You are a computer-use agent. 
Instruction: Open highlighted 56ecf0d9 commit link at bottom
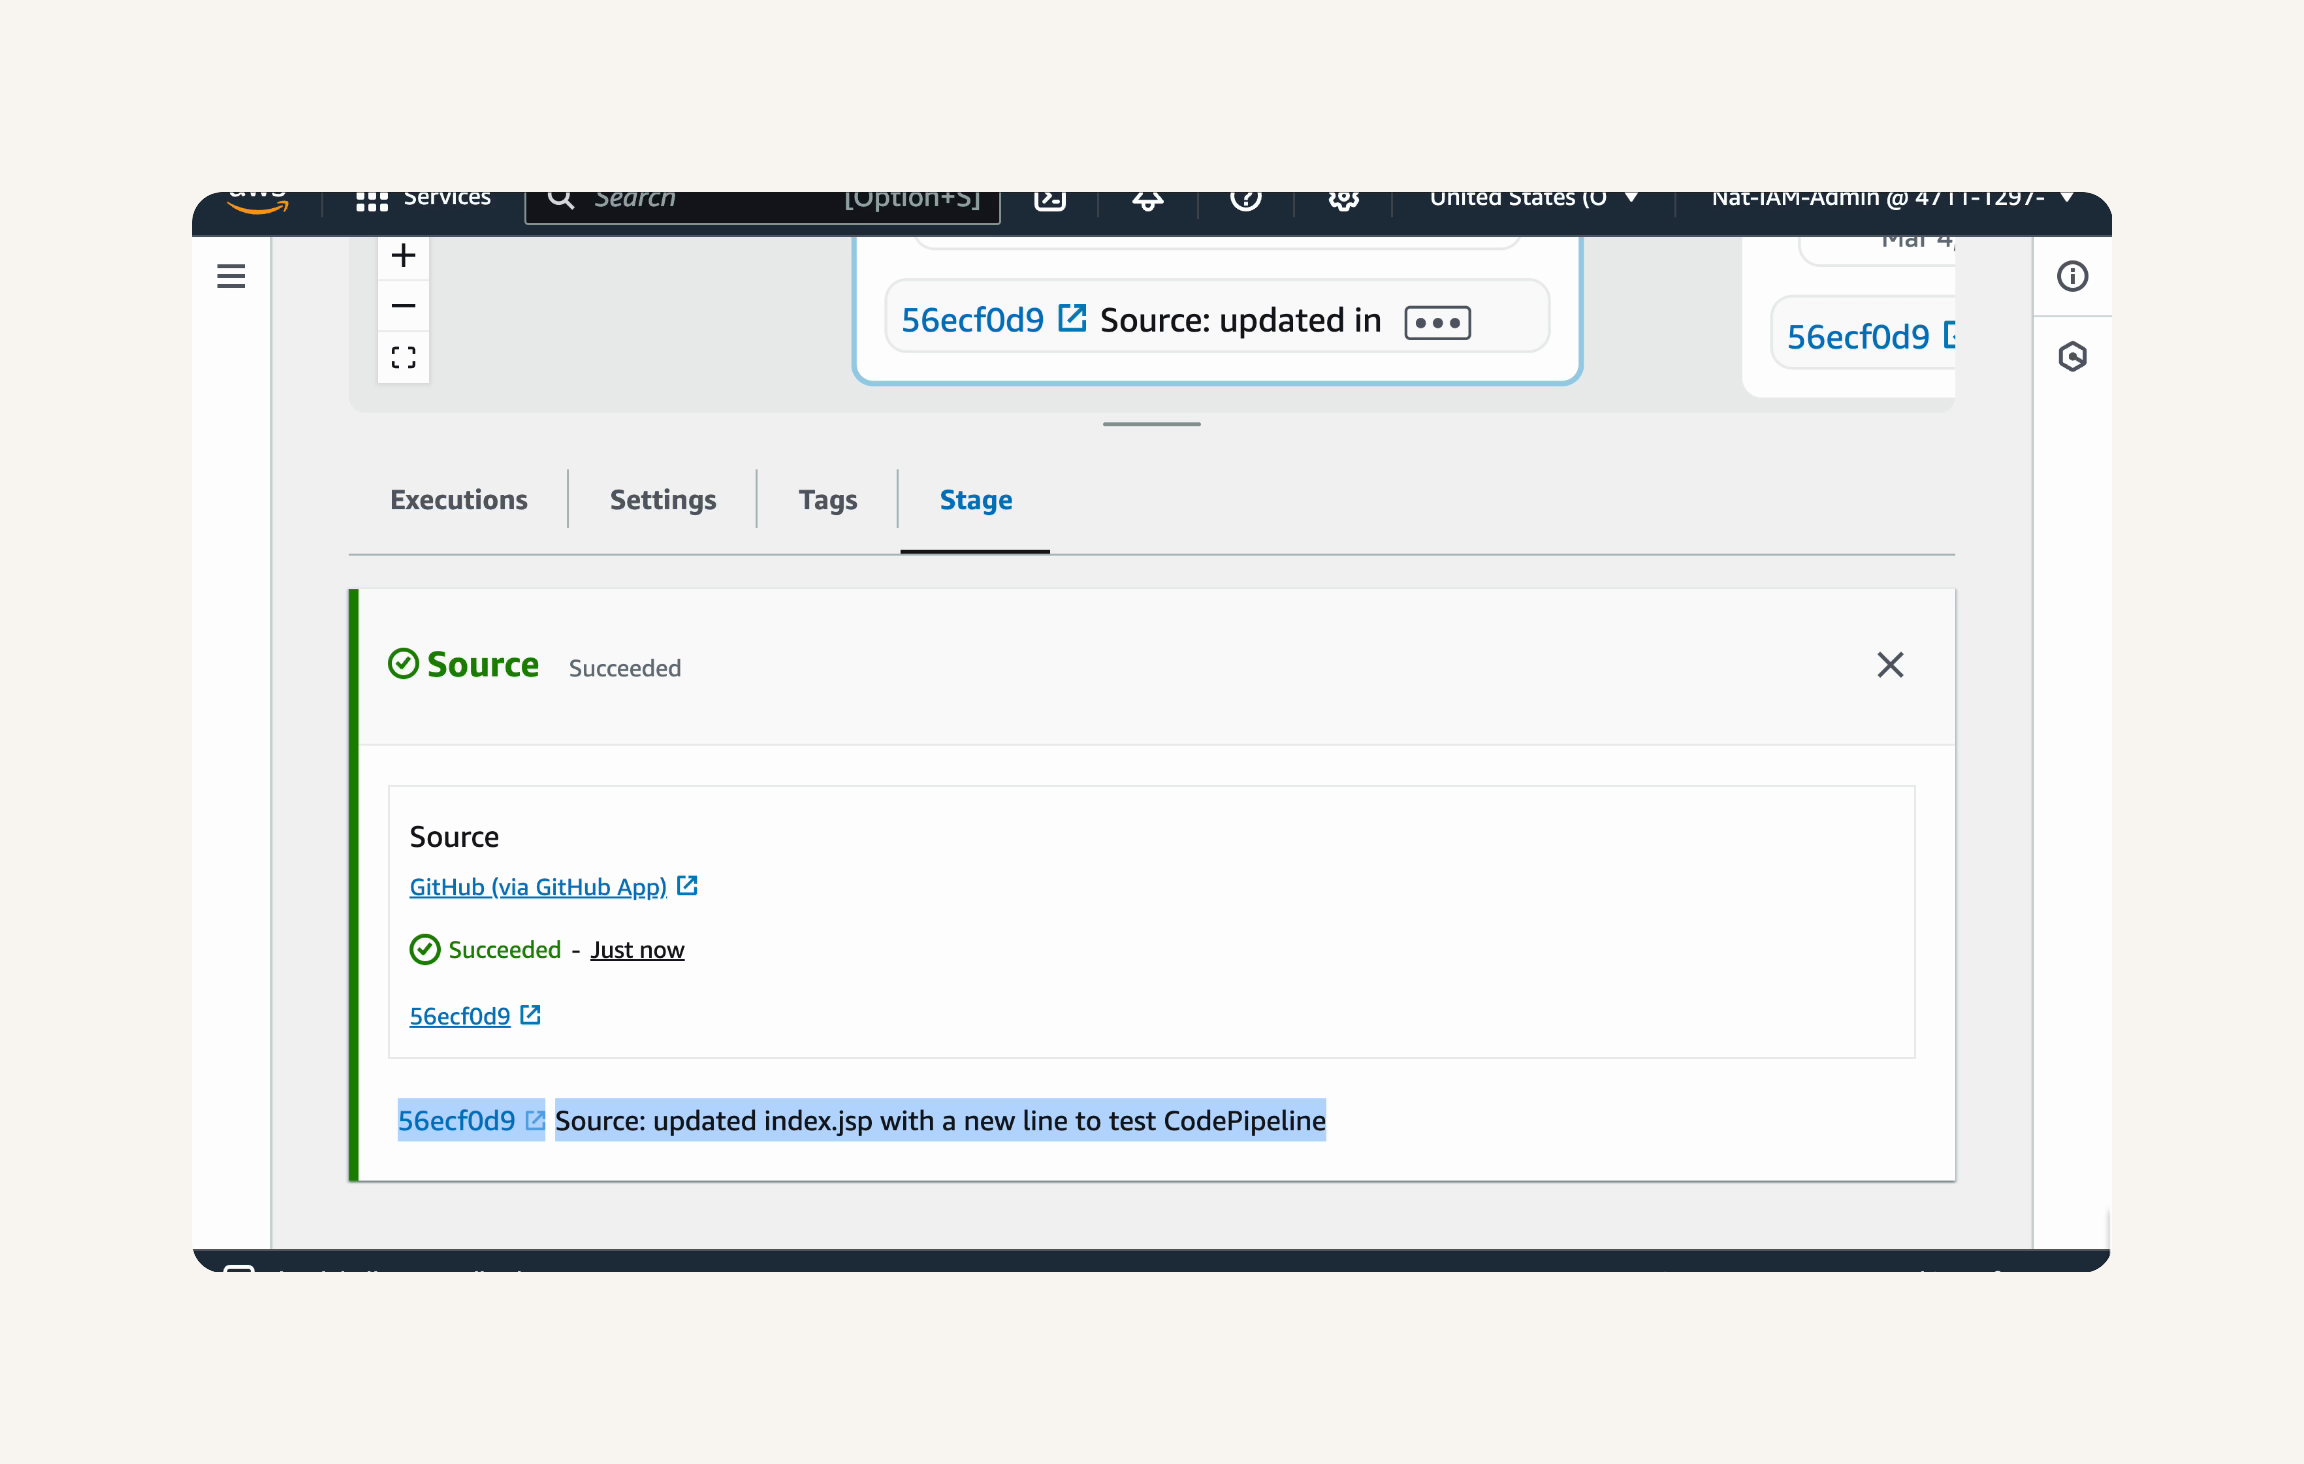[457, 1121]
